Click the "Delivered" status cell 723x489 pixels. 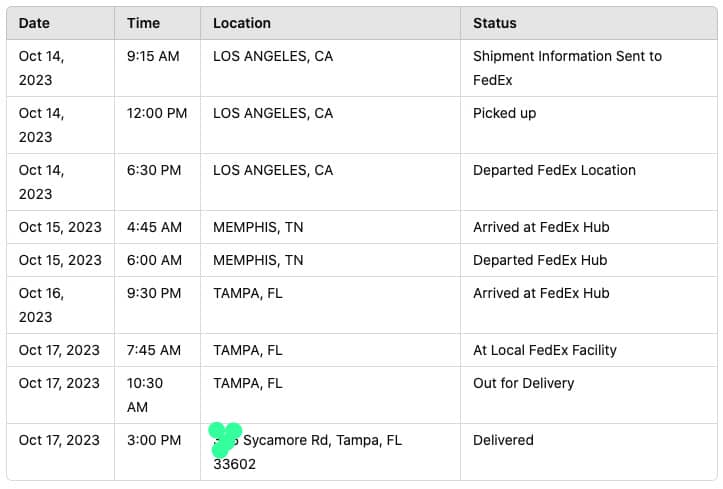[503, 440]
